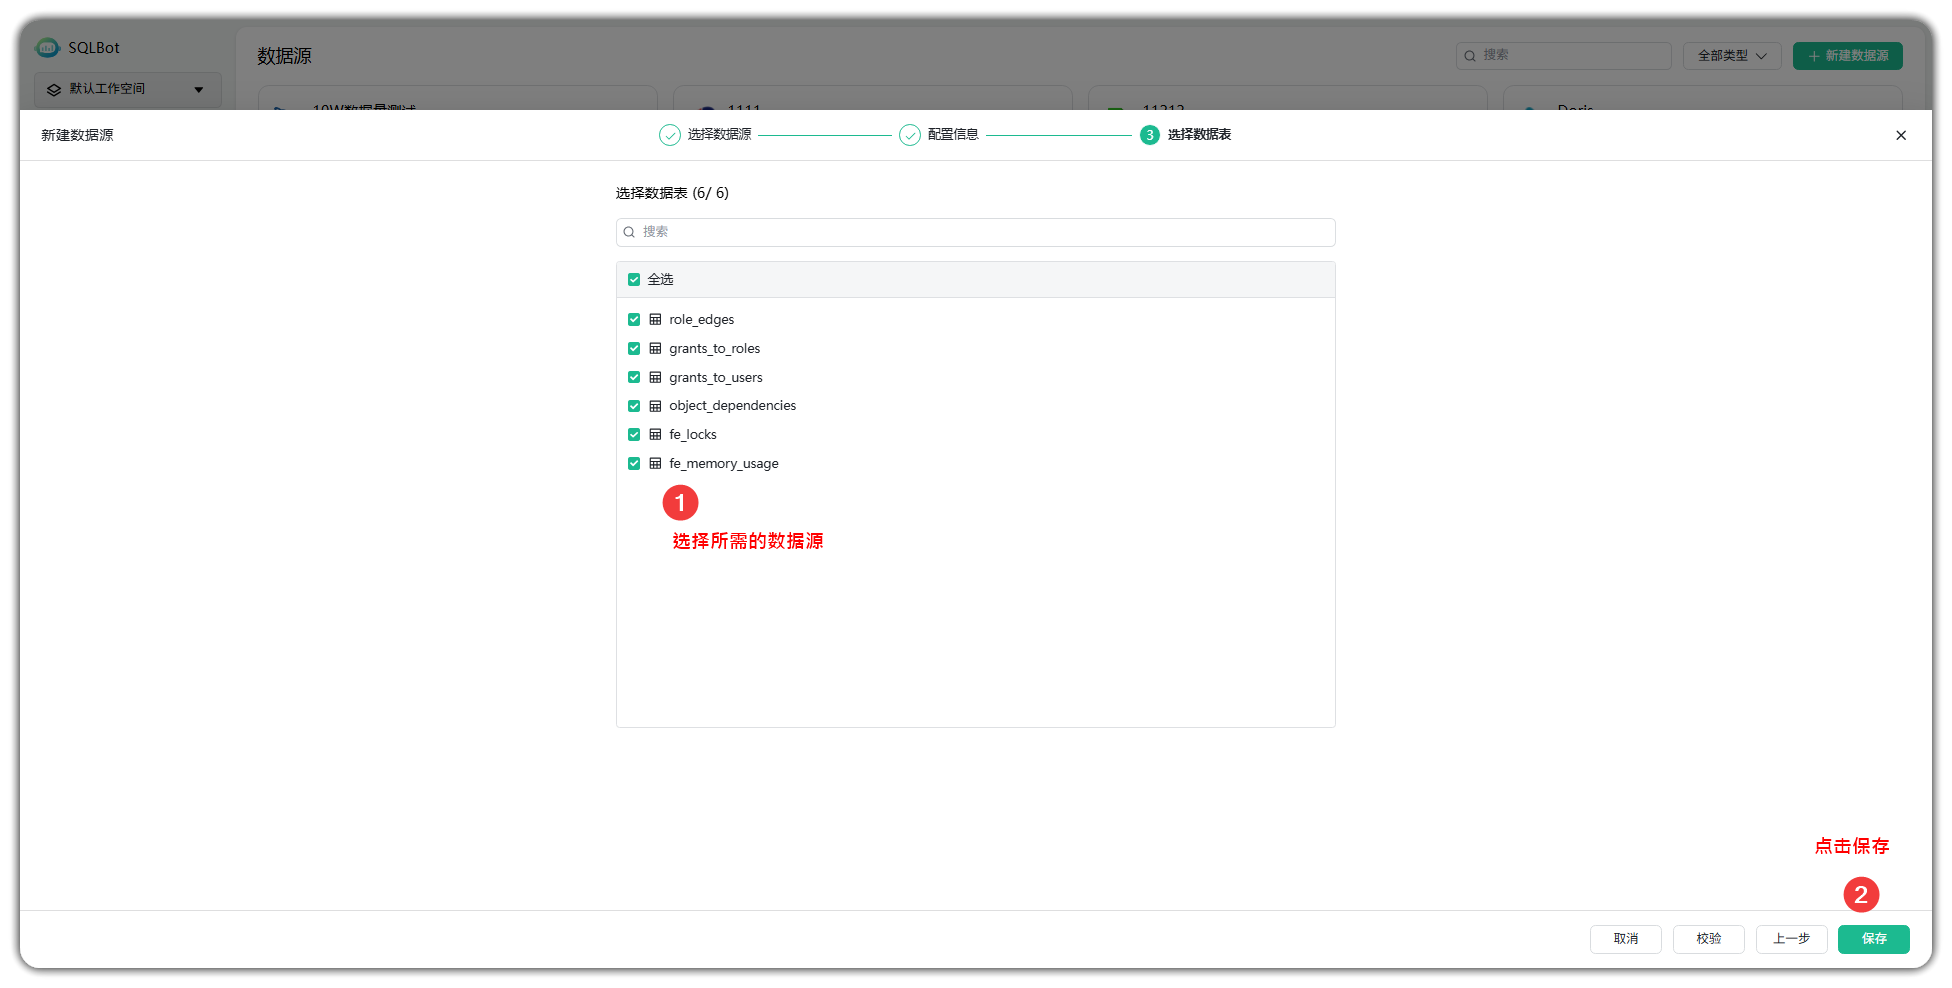Image resolution: width=1952 pixels, height=988 pixels.
Task: Click the 取消 cancel button
Action: point(1625,939)
